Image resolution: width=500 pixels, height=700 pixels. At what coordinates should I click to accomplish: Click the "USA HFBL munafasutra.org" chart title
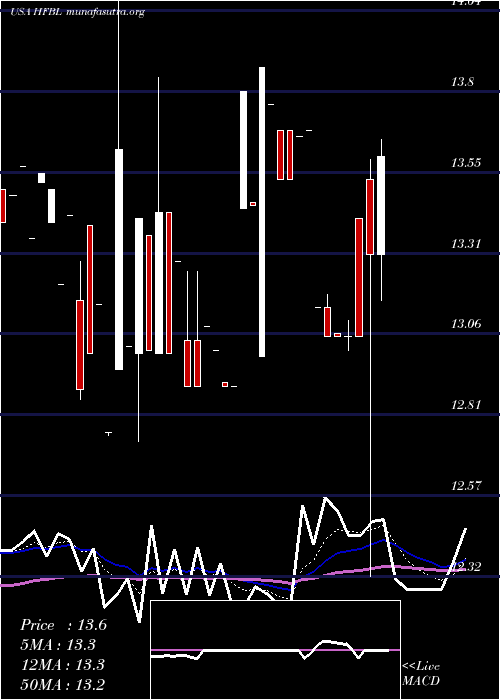click(78, 12)
